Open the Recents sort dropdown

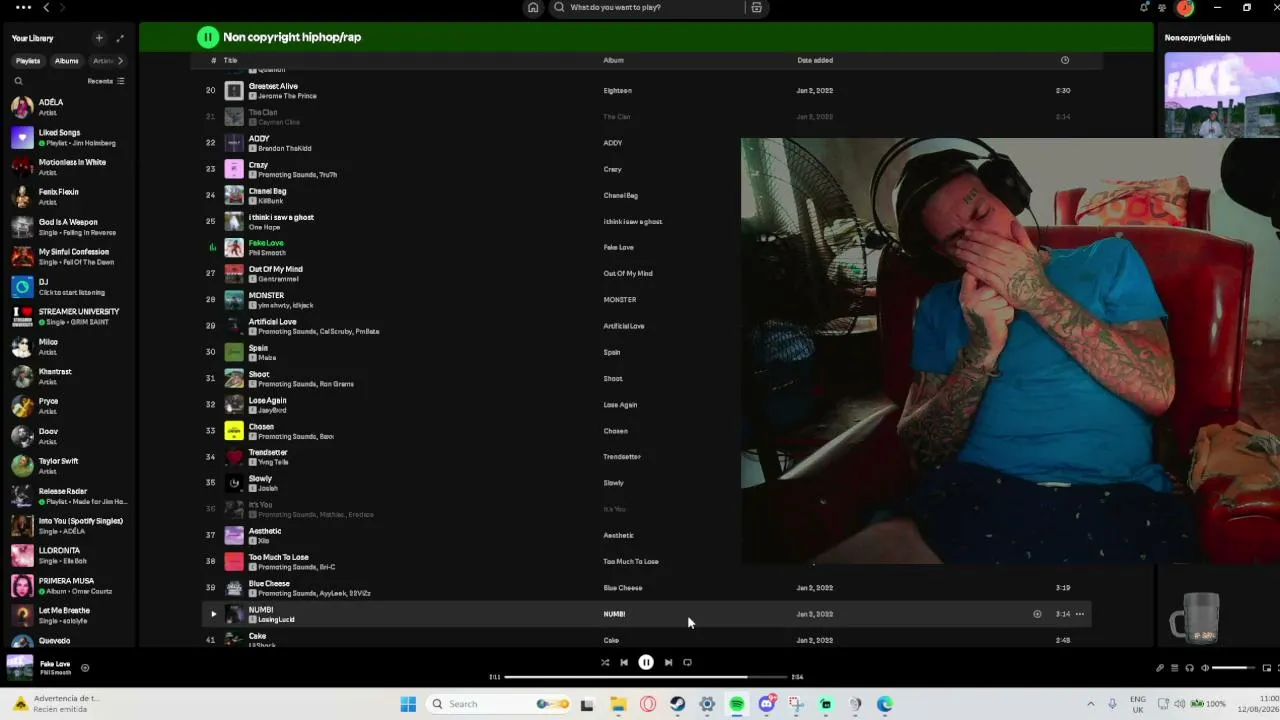[x=105, y=81]
